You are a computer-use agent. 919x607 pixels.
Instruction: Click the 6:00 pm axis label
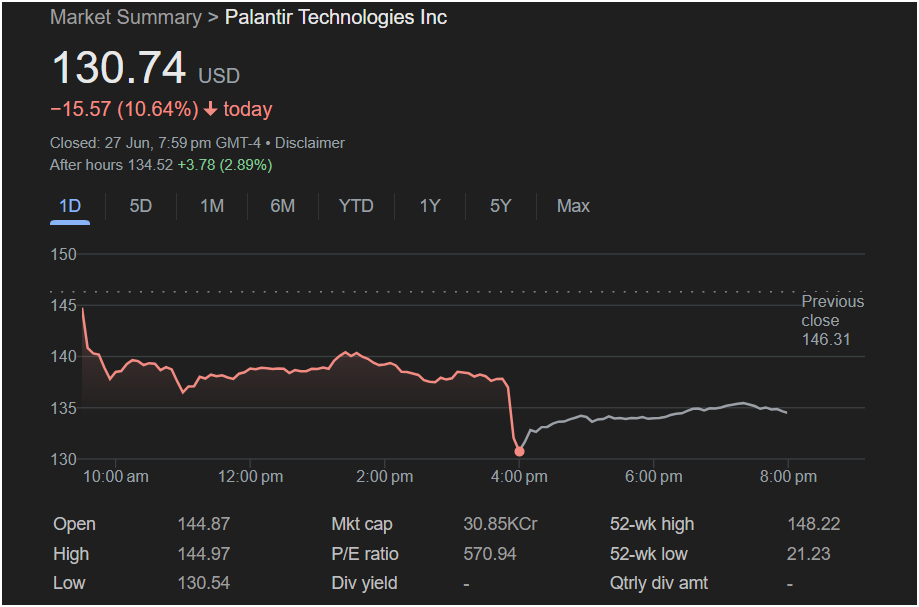[653, 476]
